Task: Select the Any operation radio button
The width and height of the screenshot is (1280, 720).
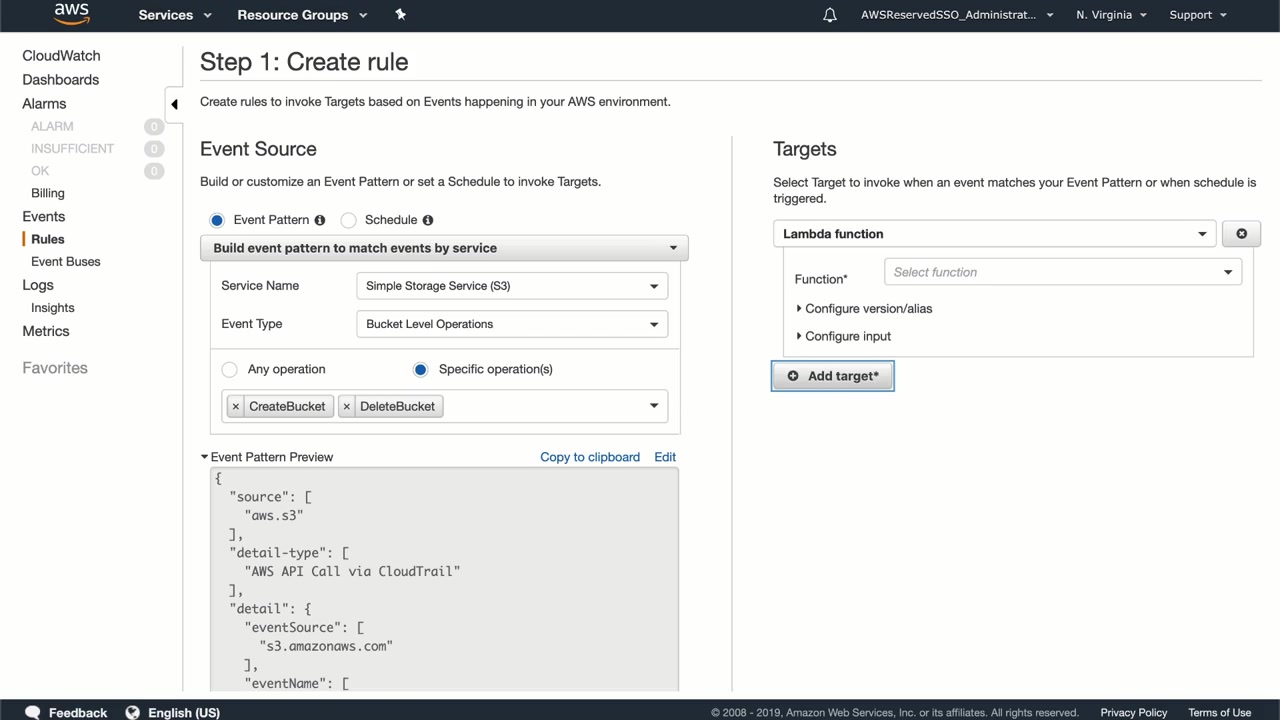Action: (230, 369)
